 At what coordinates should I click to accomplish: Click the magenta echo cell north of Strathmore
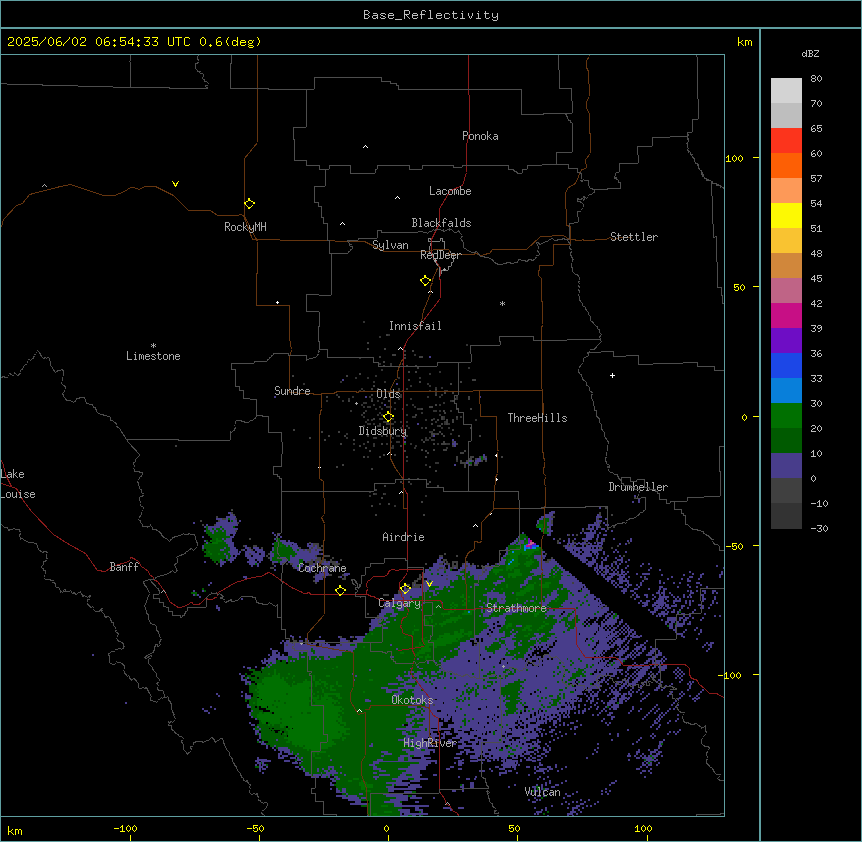tap(531, 544)
